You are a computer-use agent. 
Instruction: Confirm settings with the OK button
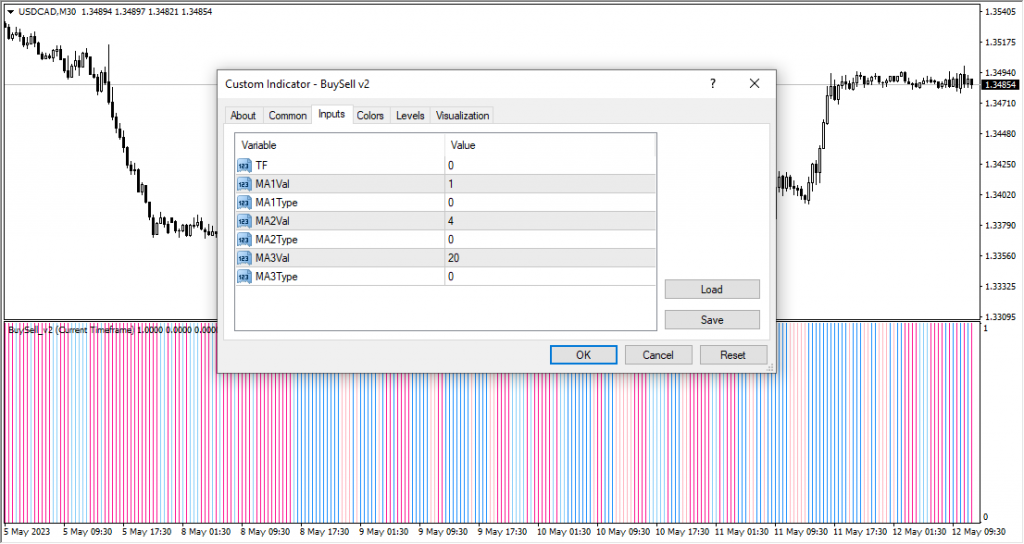coord(583,355)
